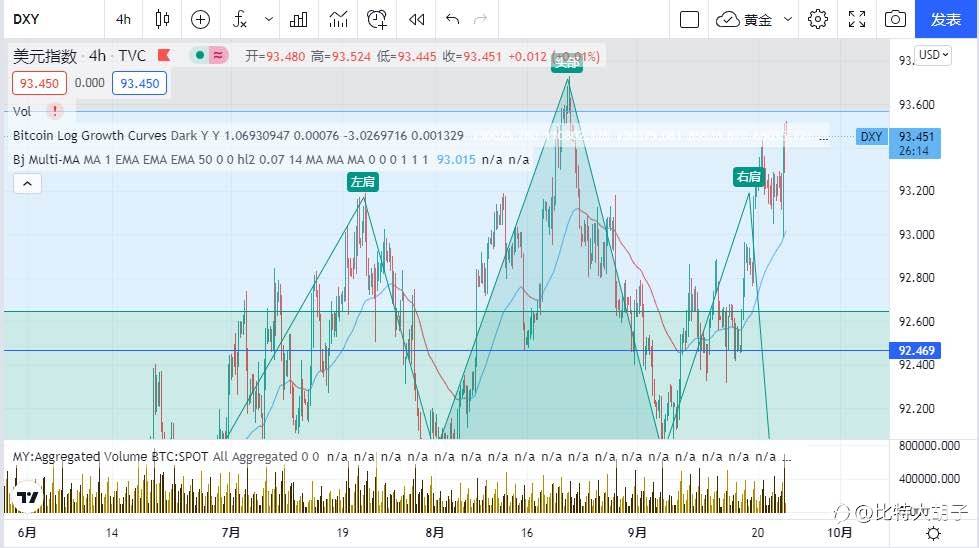979x548 pixels.
Task: Click the pink approximate-data indicator
Action: tap(218, 56)
